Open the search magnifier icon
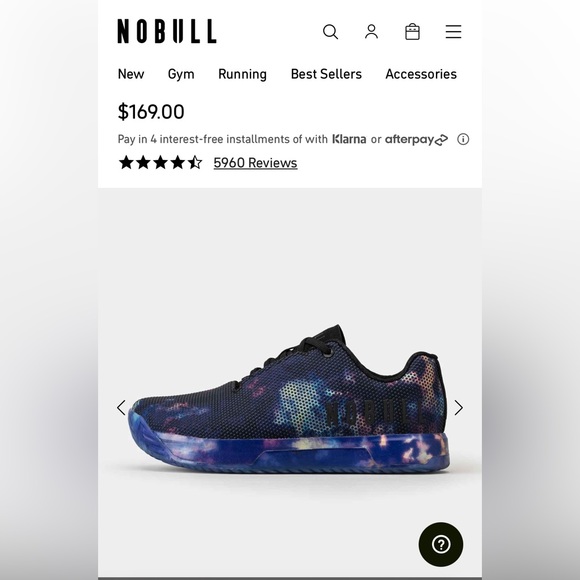580x580 pixels. click(x=330, y=32)
